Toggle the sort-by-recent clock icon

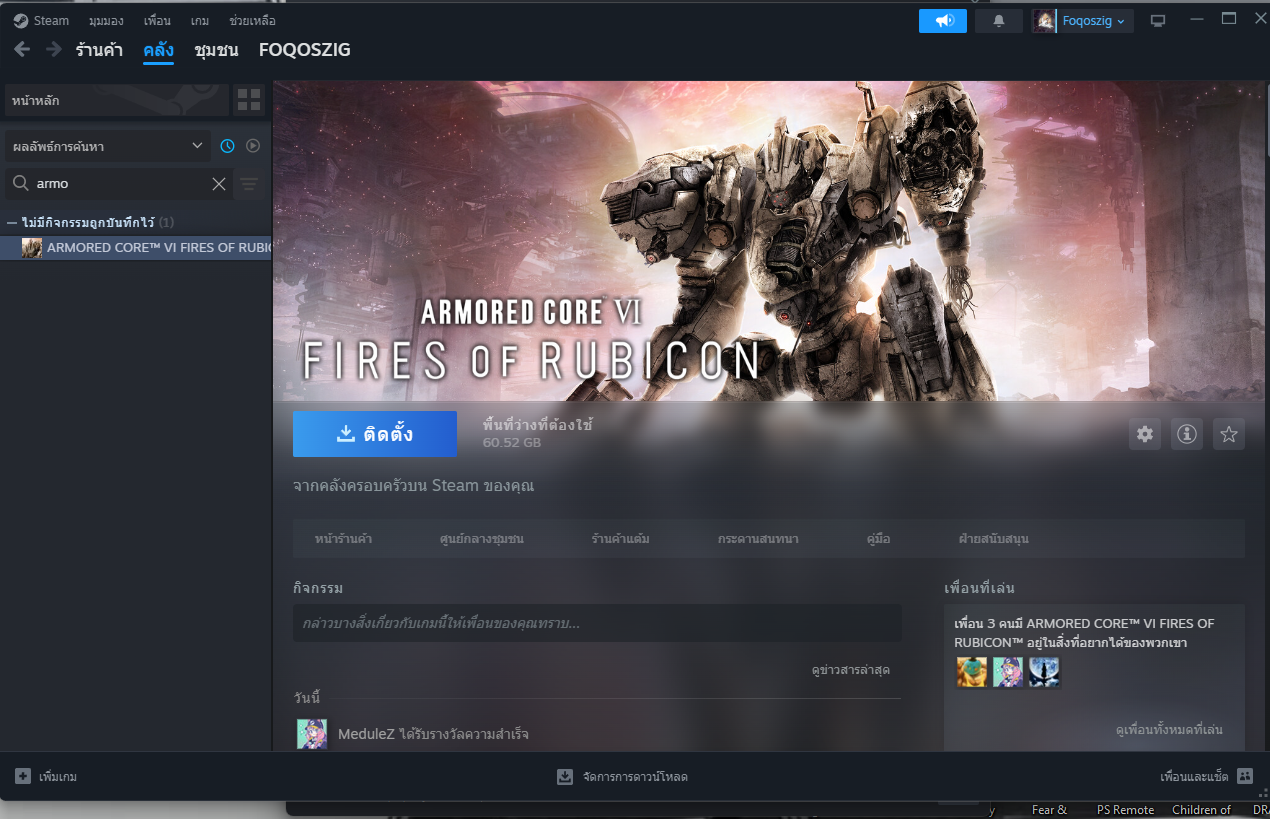(227, 146)
